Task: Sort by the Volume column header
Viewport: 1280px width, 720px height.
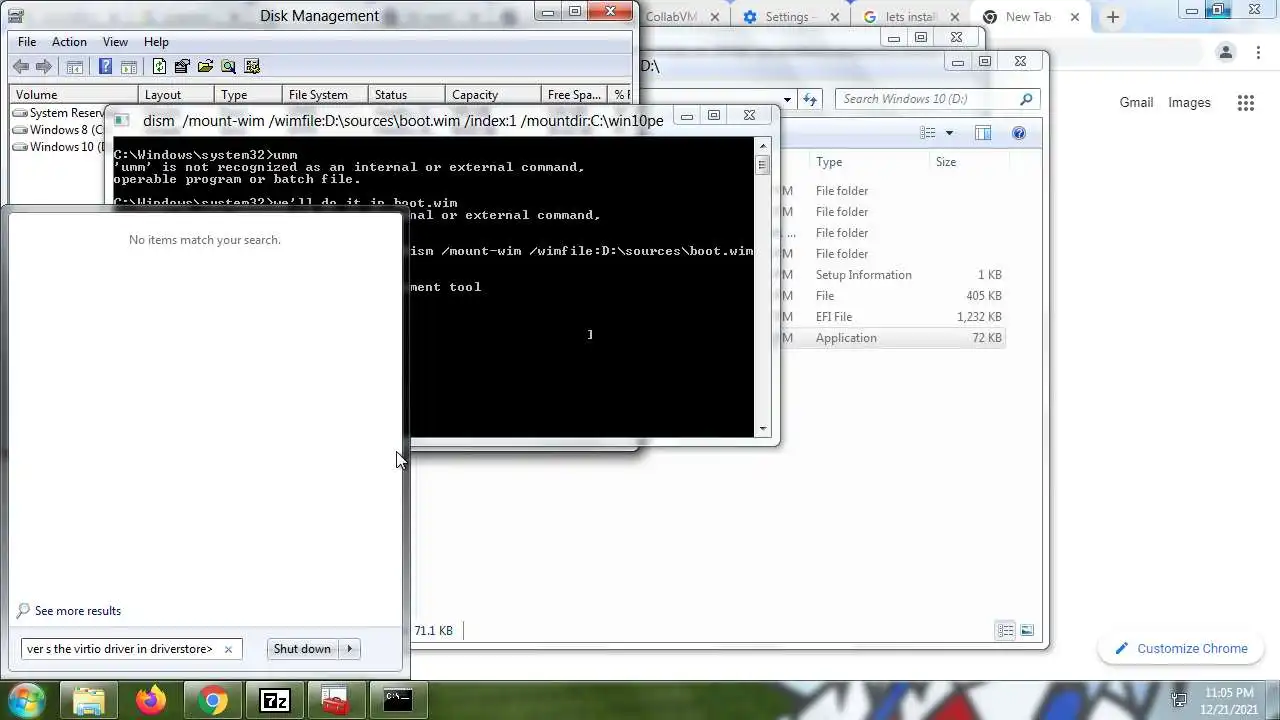Action: click(x=74, y=95)
